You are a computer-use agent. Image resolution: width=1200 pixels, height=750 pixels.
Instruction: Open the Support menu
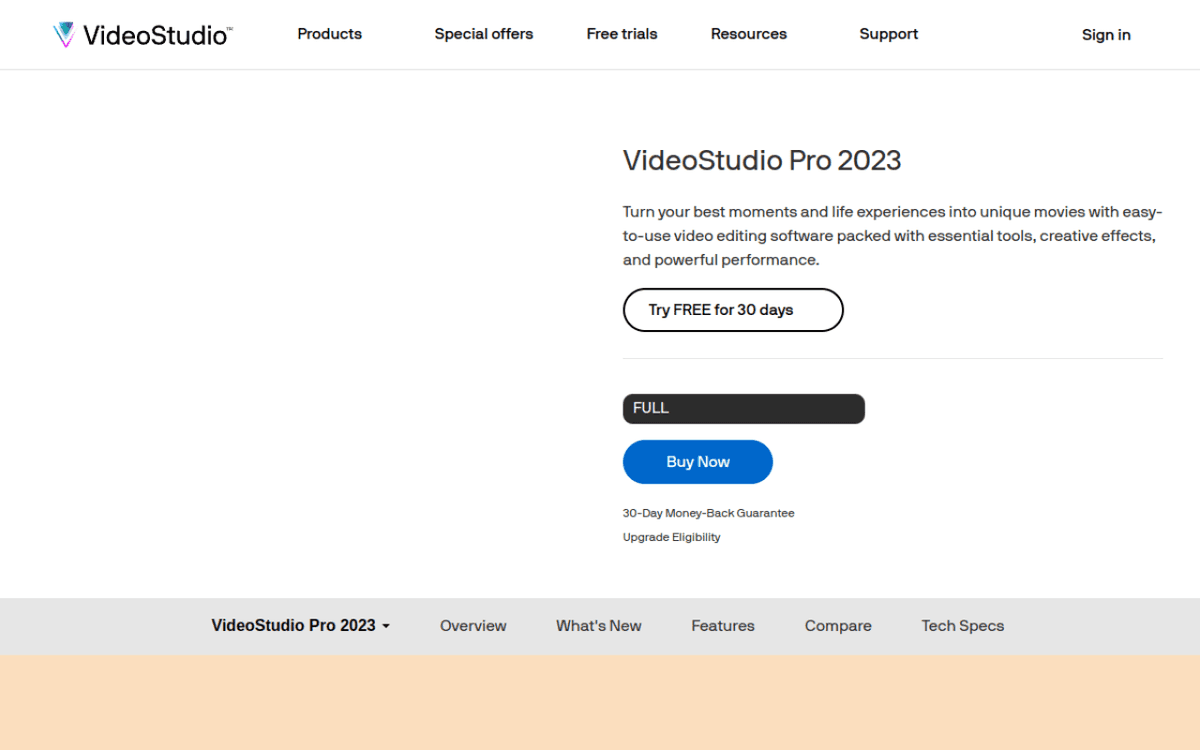(888, 33)
